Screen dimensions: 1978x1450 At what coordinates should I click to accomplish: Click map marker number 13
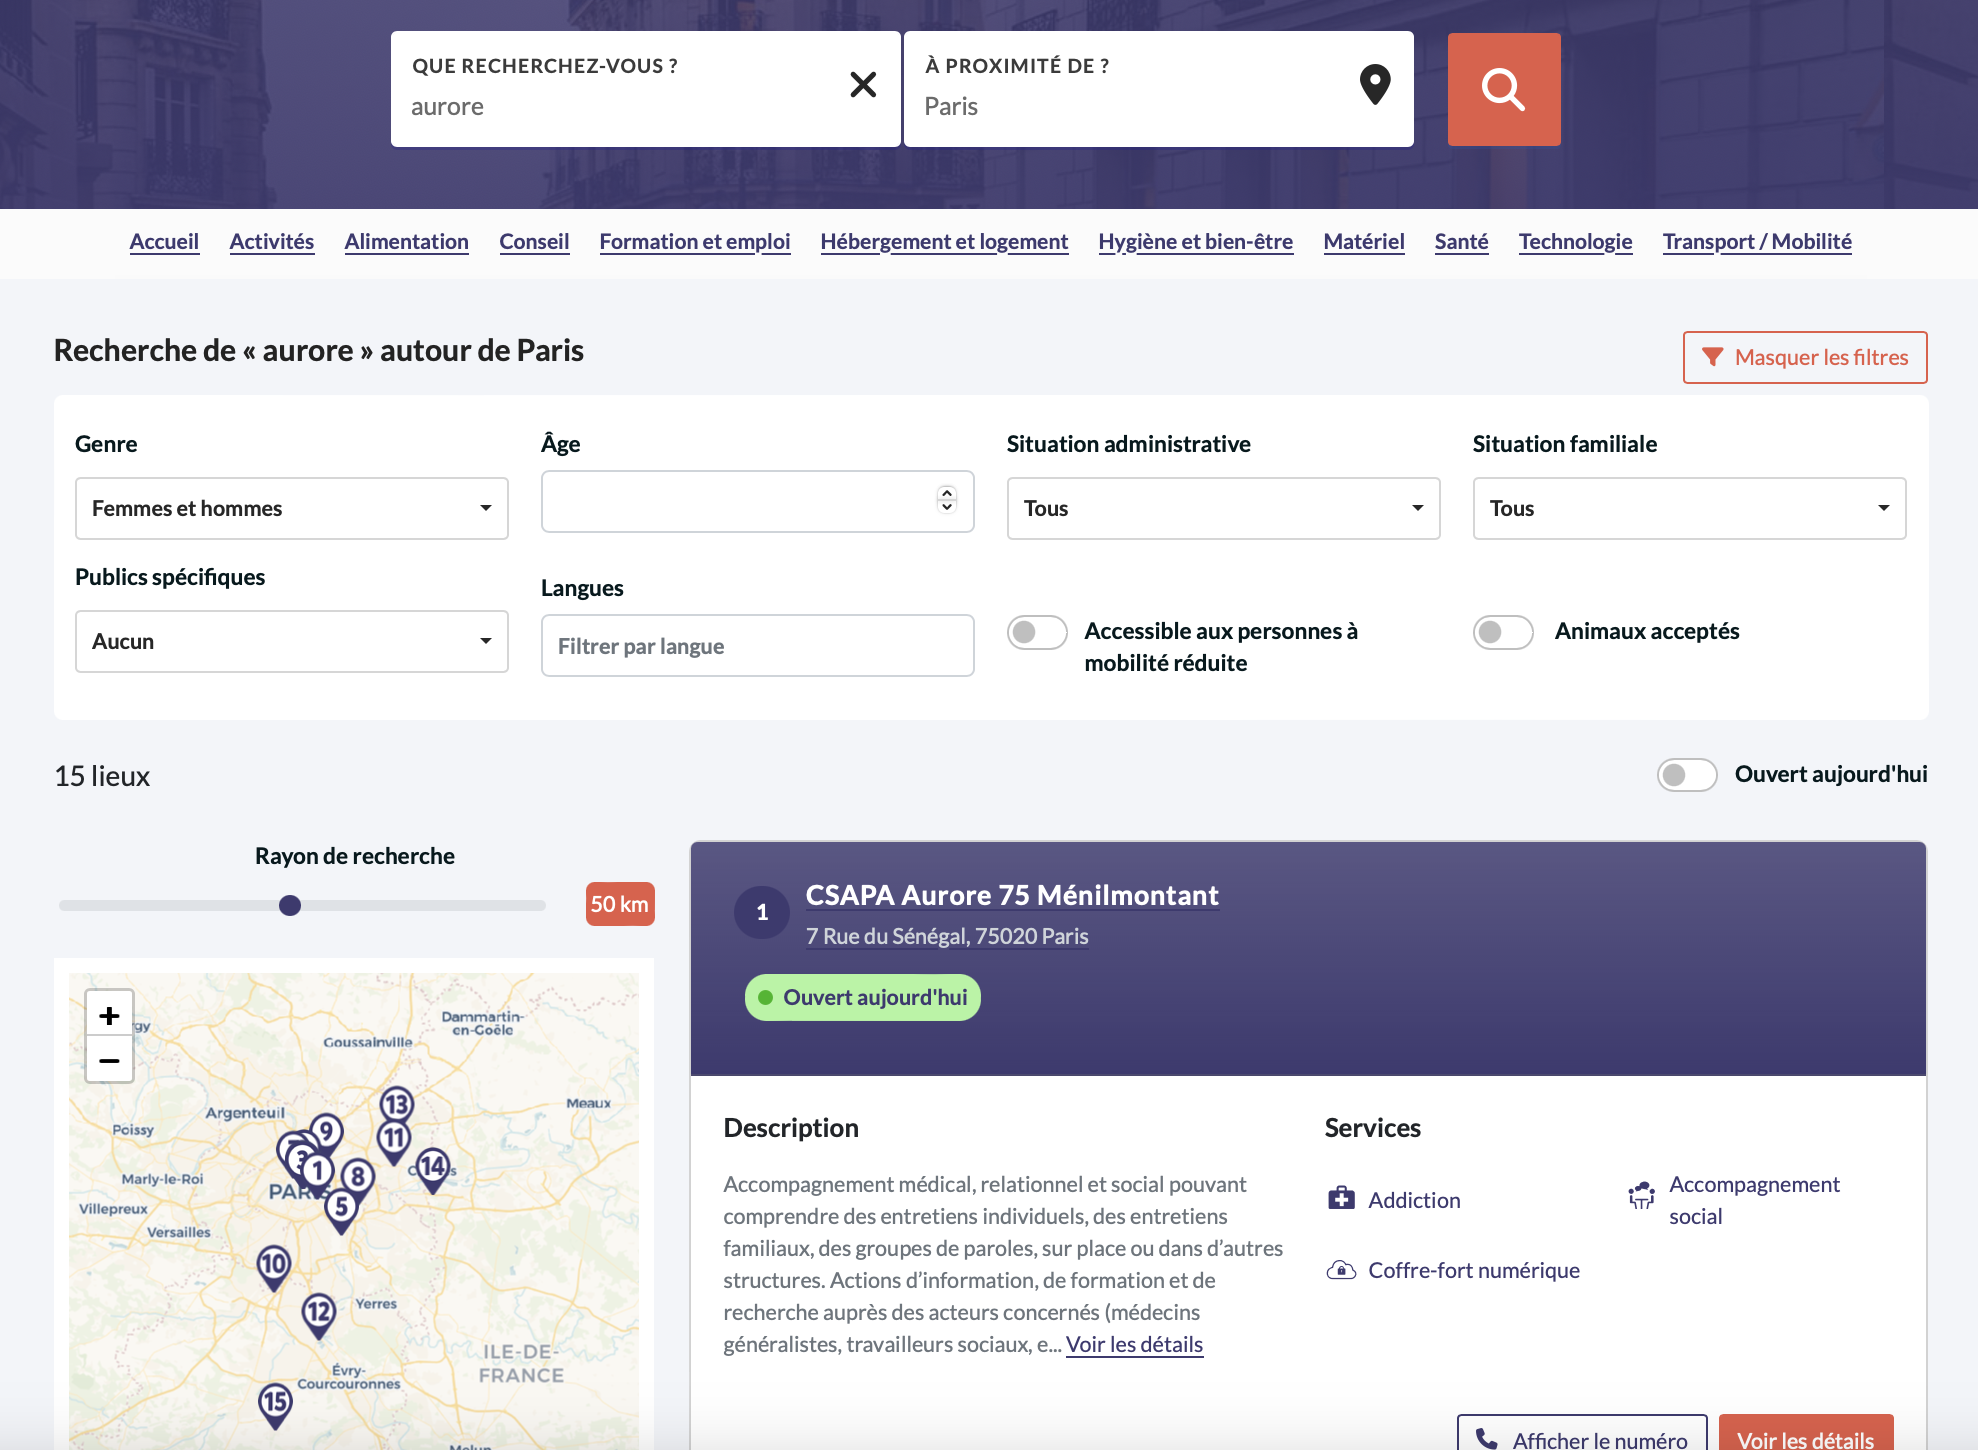point(397,1104)
